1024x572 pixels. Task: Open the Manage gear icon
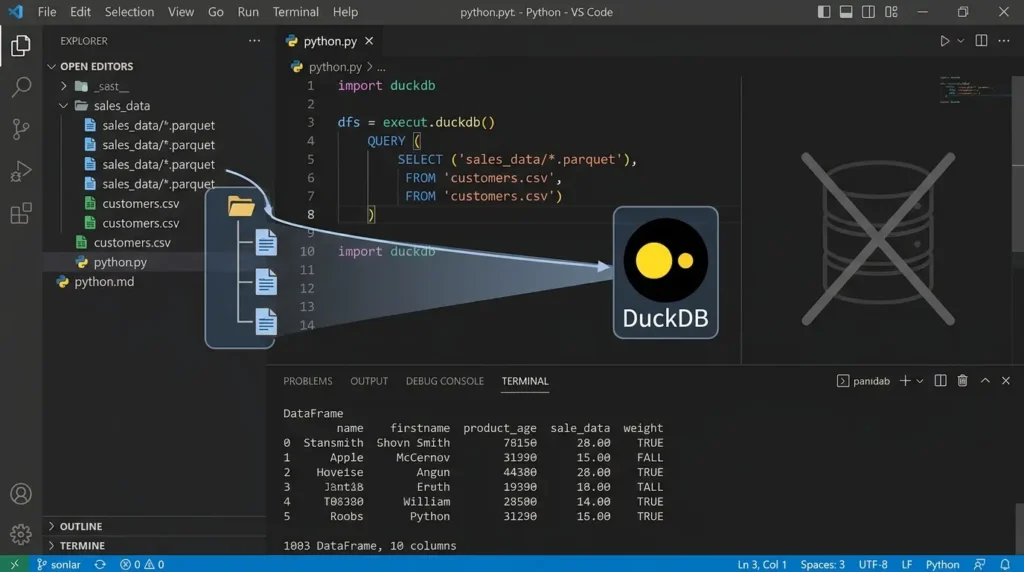pos(21,534)
